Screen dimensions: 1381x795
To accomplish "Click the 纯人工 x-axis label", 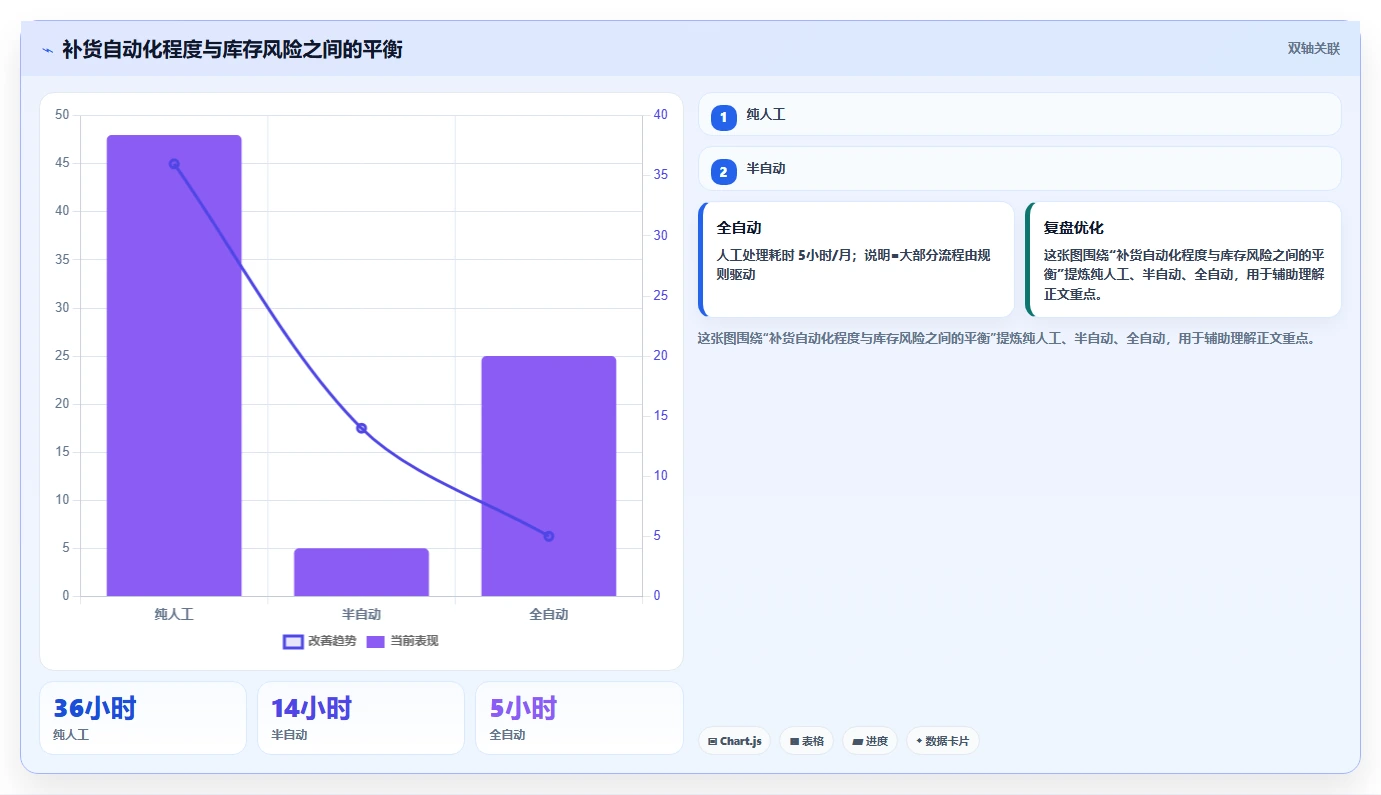I will [x=174, y=614].
